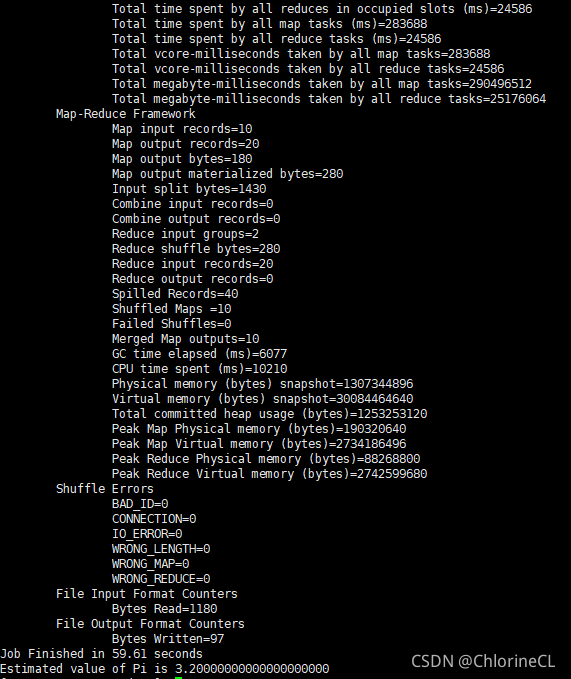This screenshot has height=679, width=571.
Task: Click the 'File Input Format Counters' heading
Action: point(147,594)
